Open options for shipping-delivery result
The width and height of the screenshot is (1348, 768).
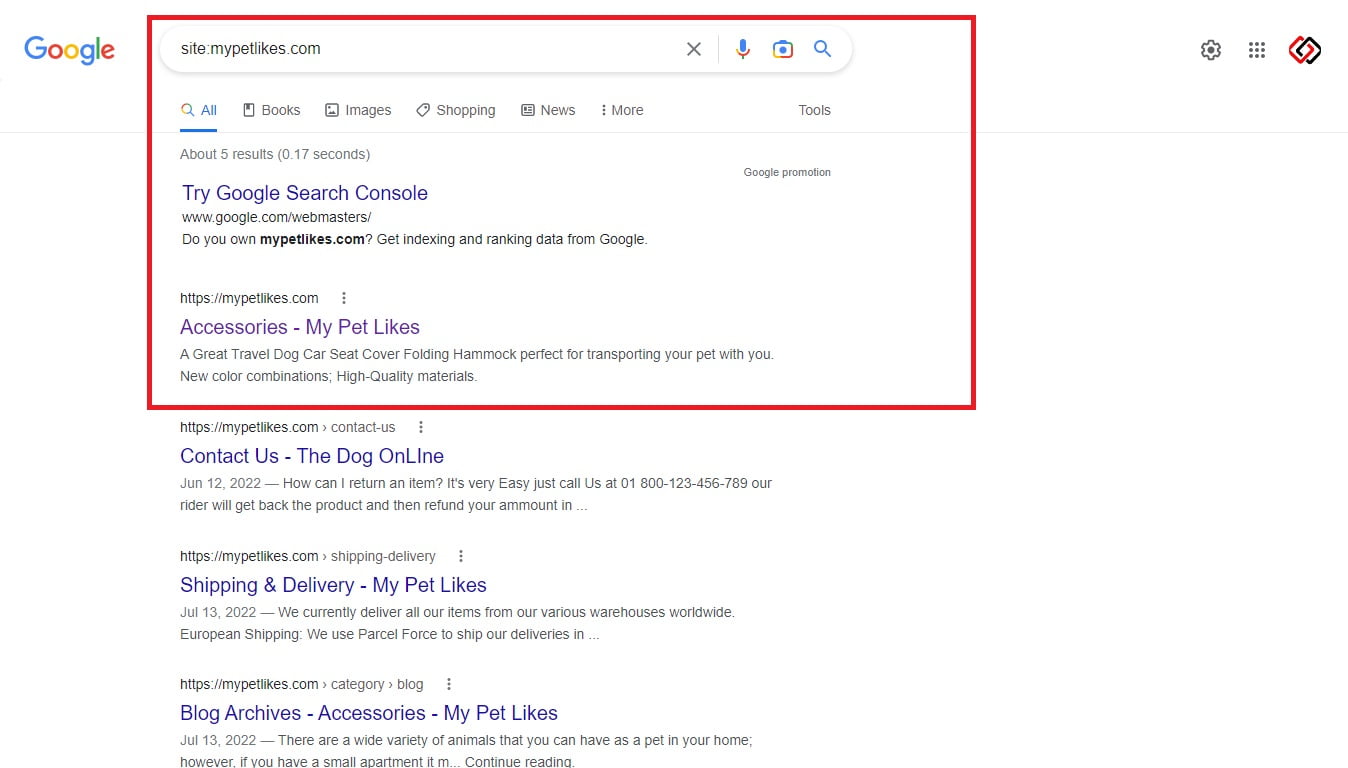point(461,556)
